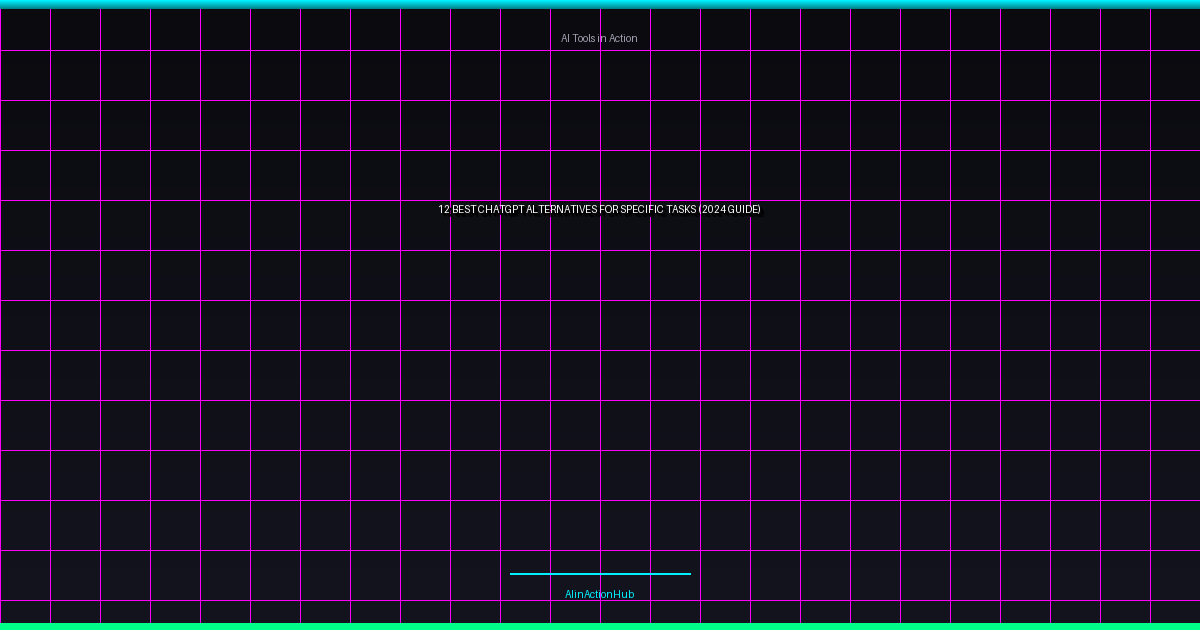Click "(2024 GUIDE)" at the headline's end
This screenshot has width=1200, height=630.
click(x=730, y=209)
